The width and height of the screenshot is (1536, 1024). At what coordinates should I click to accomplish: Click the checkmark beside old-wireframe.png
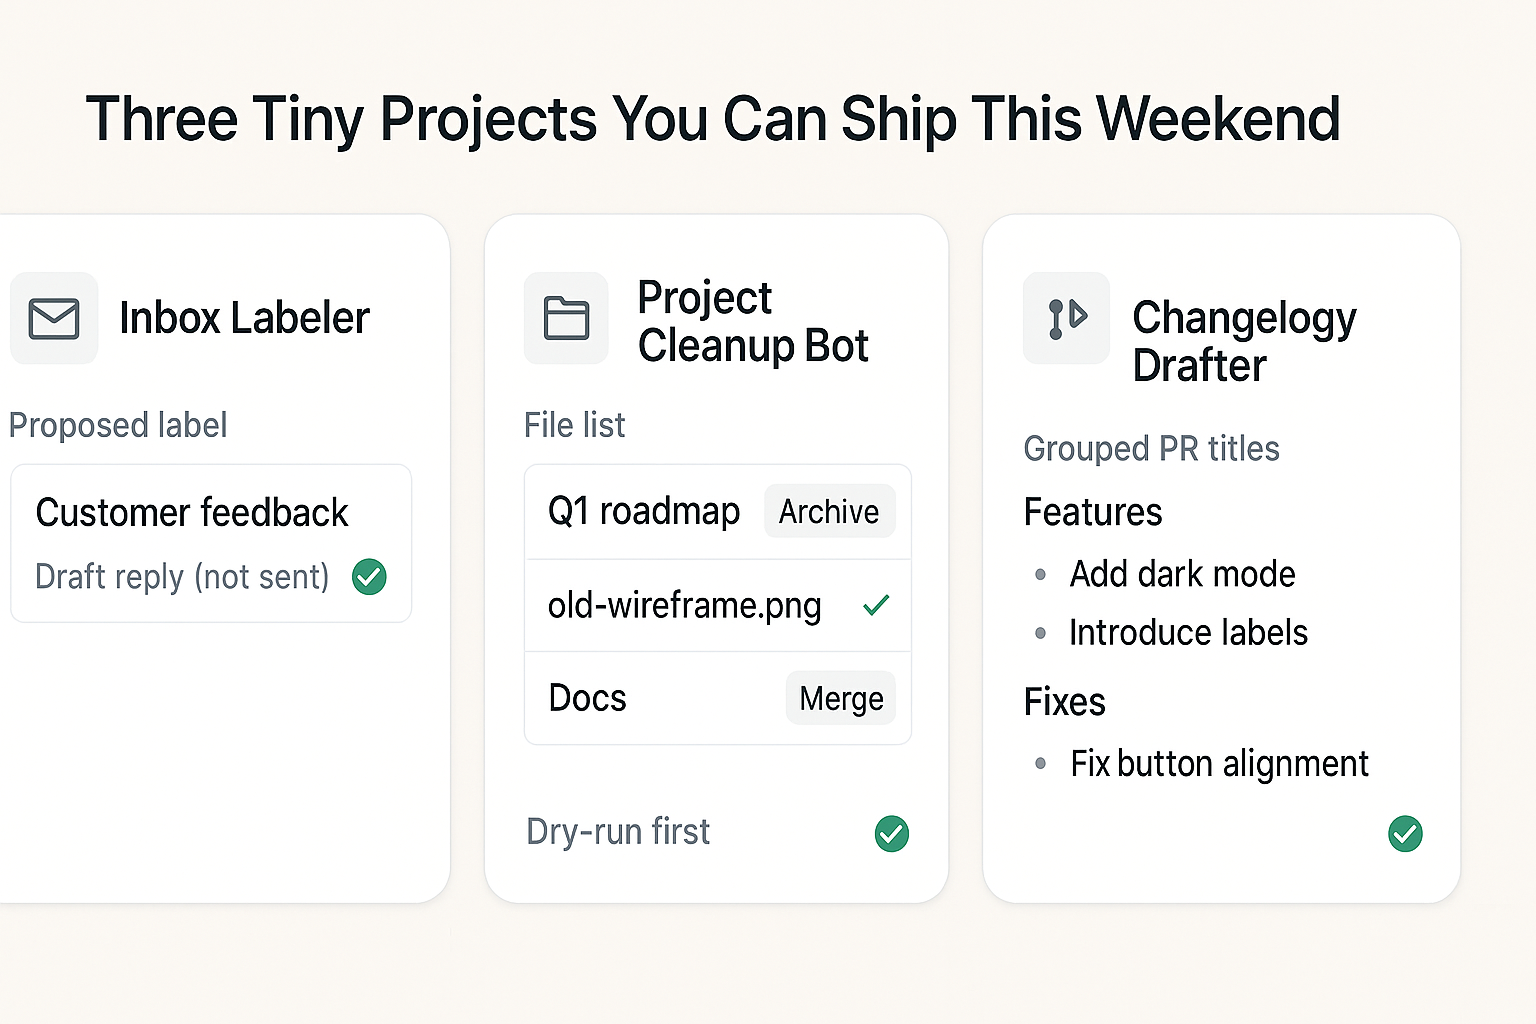click(x=876, y=605)
